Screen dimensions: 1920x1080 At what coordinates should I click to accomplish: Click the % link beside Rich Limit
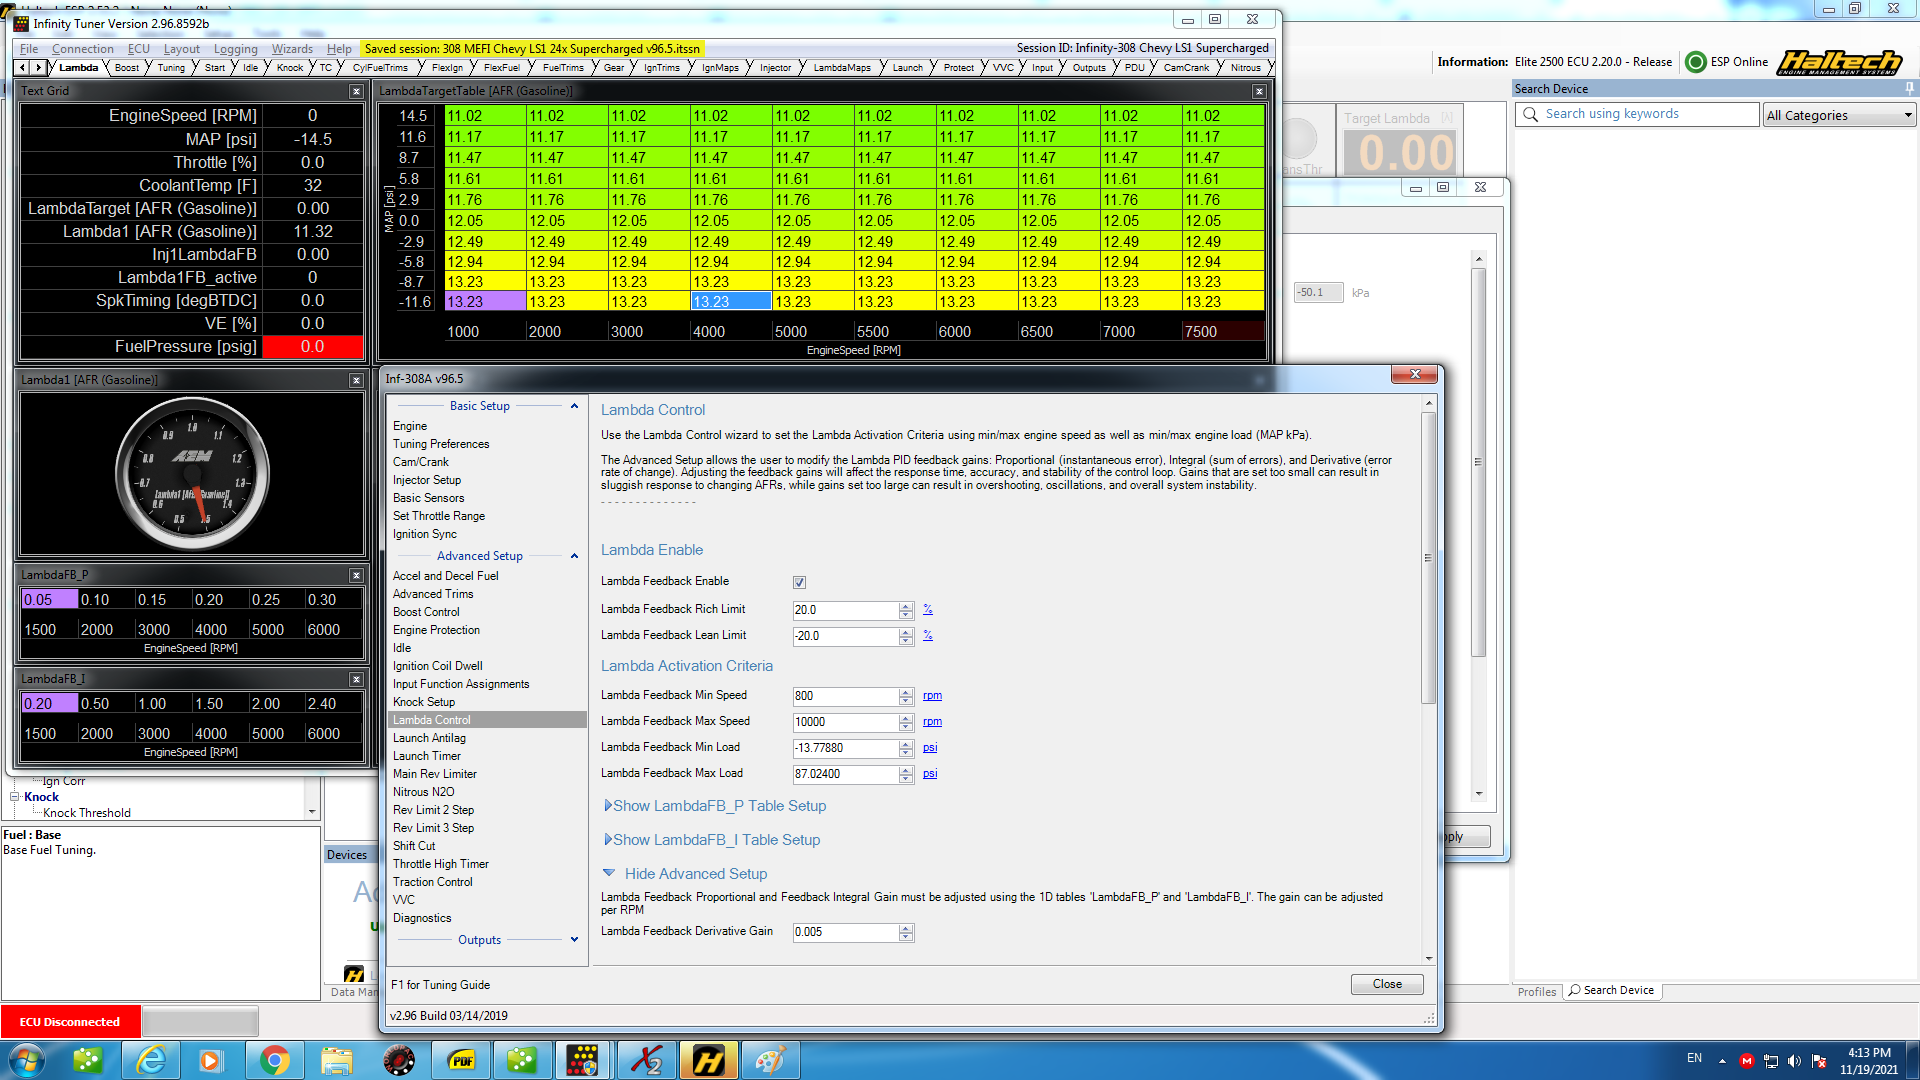point(928,610)
